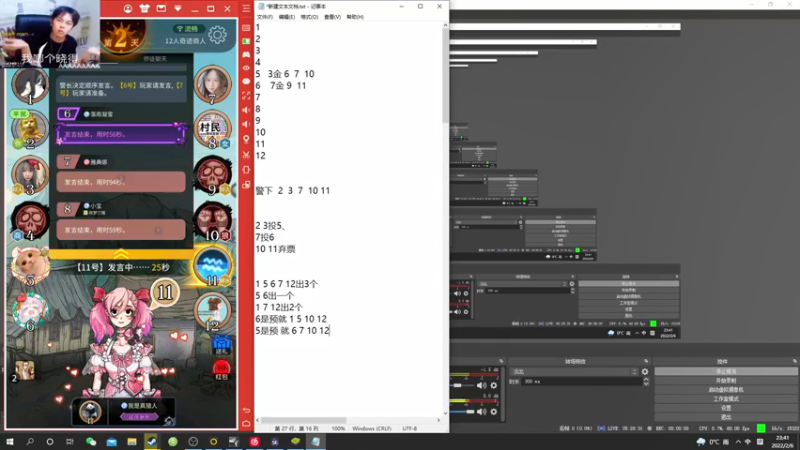Open WeChat from the taskbar
Screen dimensions: 800x450
coord(91,441)
